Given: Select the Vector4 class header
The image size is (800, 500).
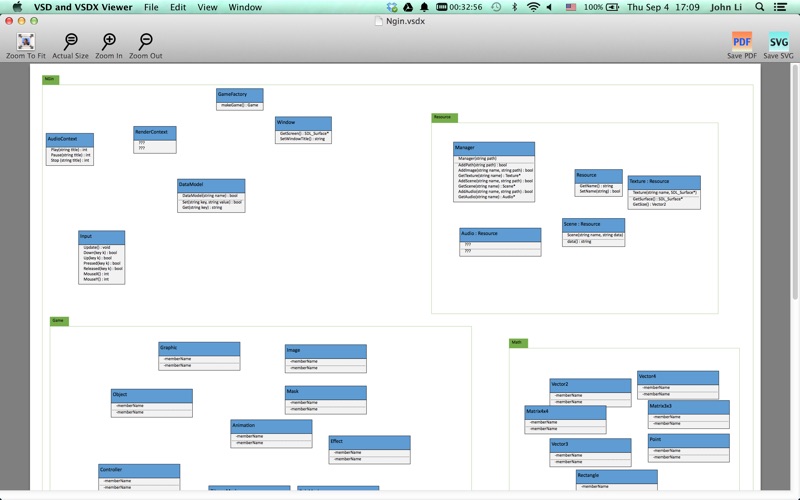Looking at the screenshot, I should [x=678, y=378].
